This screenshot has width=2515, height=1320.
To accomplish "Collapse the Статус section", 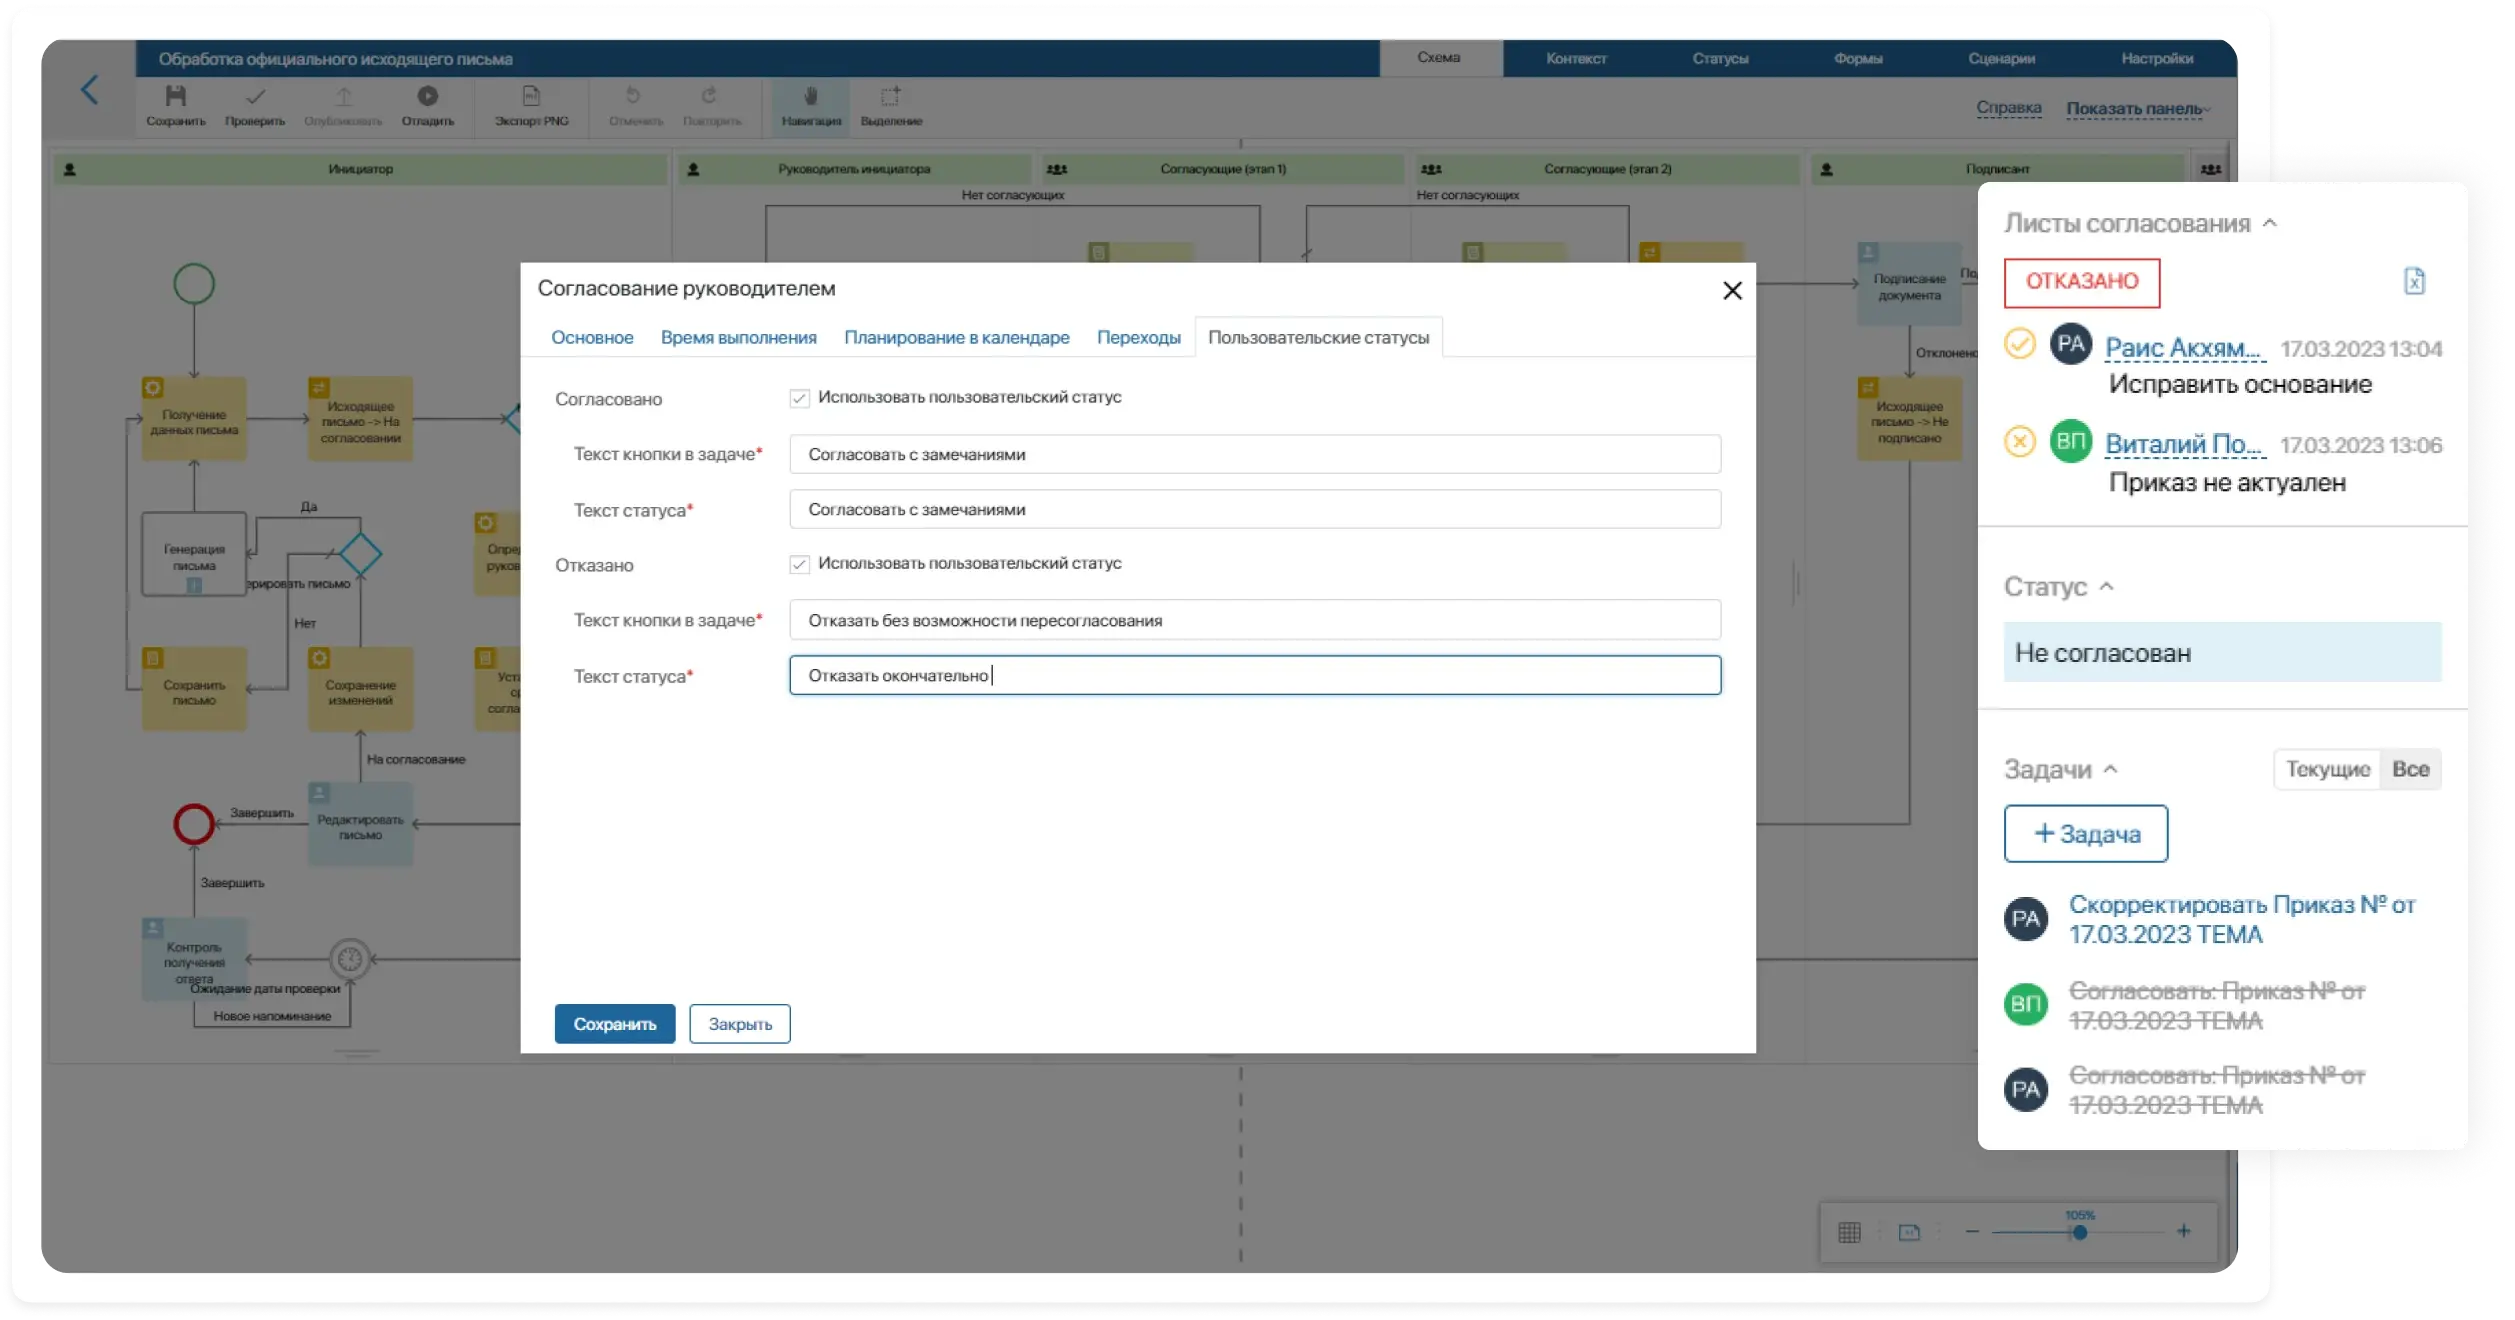I will coord(2106,586).
